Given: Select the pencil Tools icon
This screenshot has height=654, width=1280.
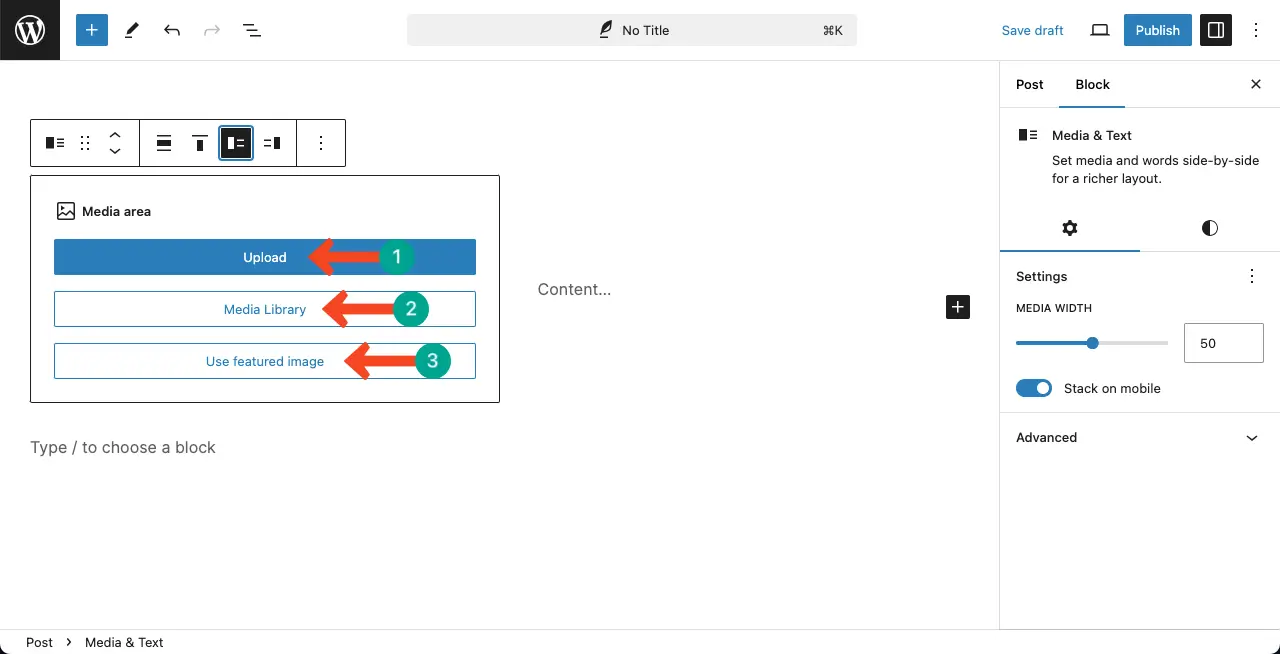Looking at the screenshot, I should (132, 30).
